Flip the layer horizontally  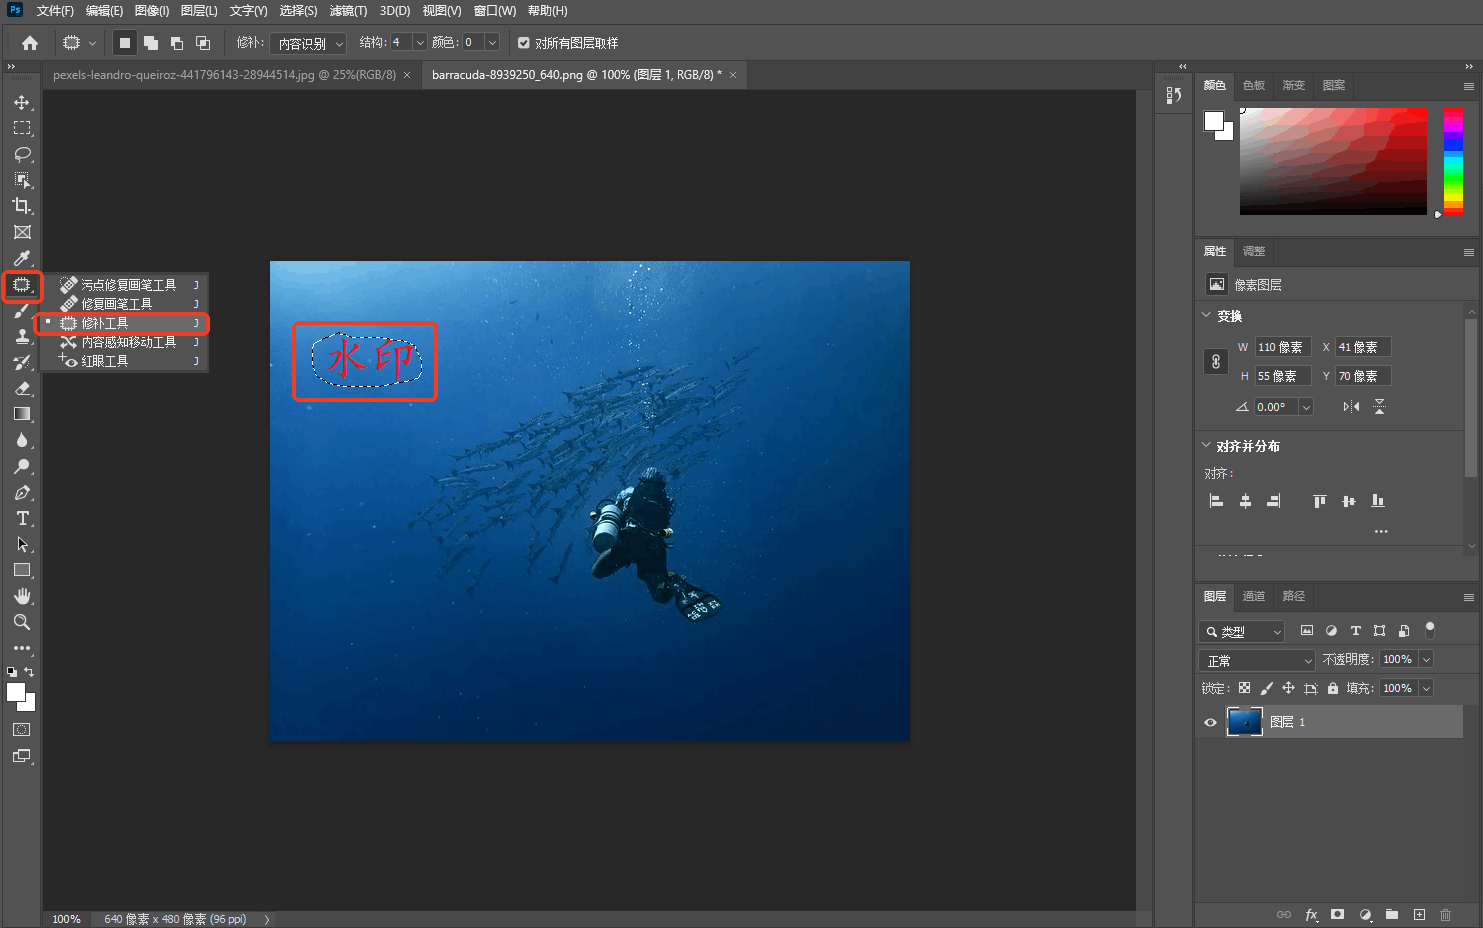tap(1351, 407)
